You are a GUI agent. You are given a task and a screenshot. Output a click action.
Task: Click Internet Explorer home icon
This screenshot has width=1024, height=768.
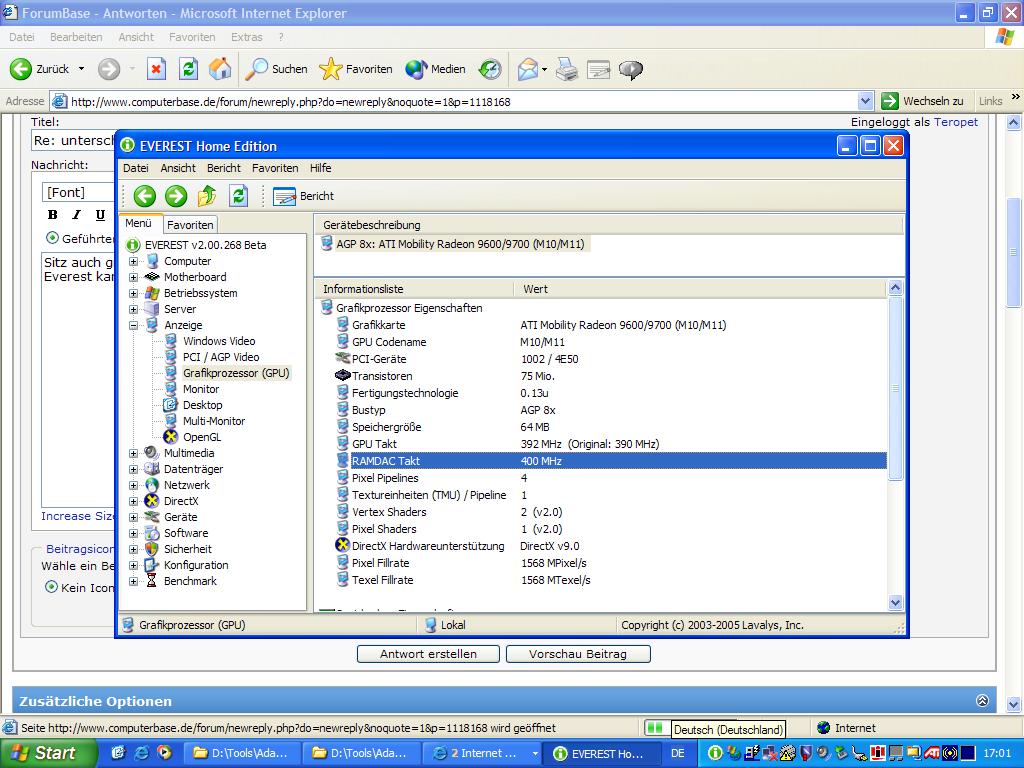coord(220,69)
